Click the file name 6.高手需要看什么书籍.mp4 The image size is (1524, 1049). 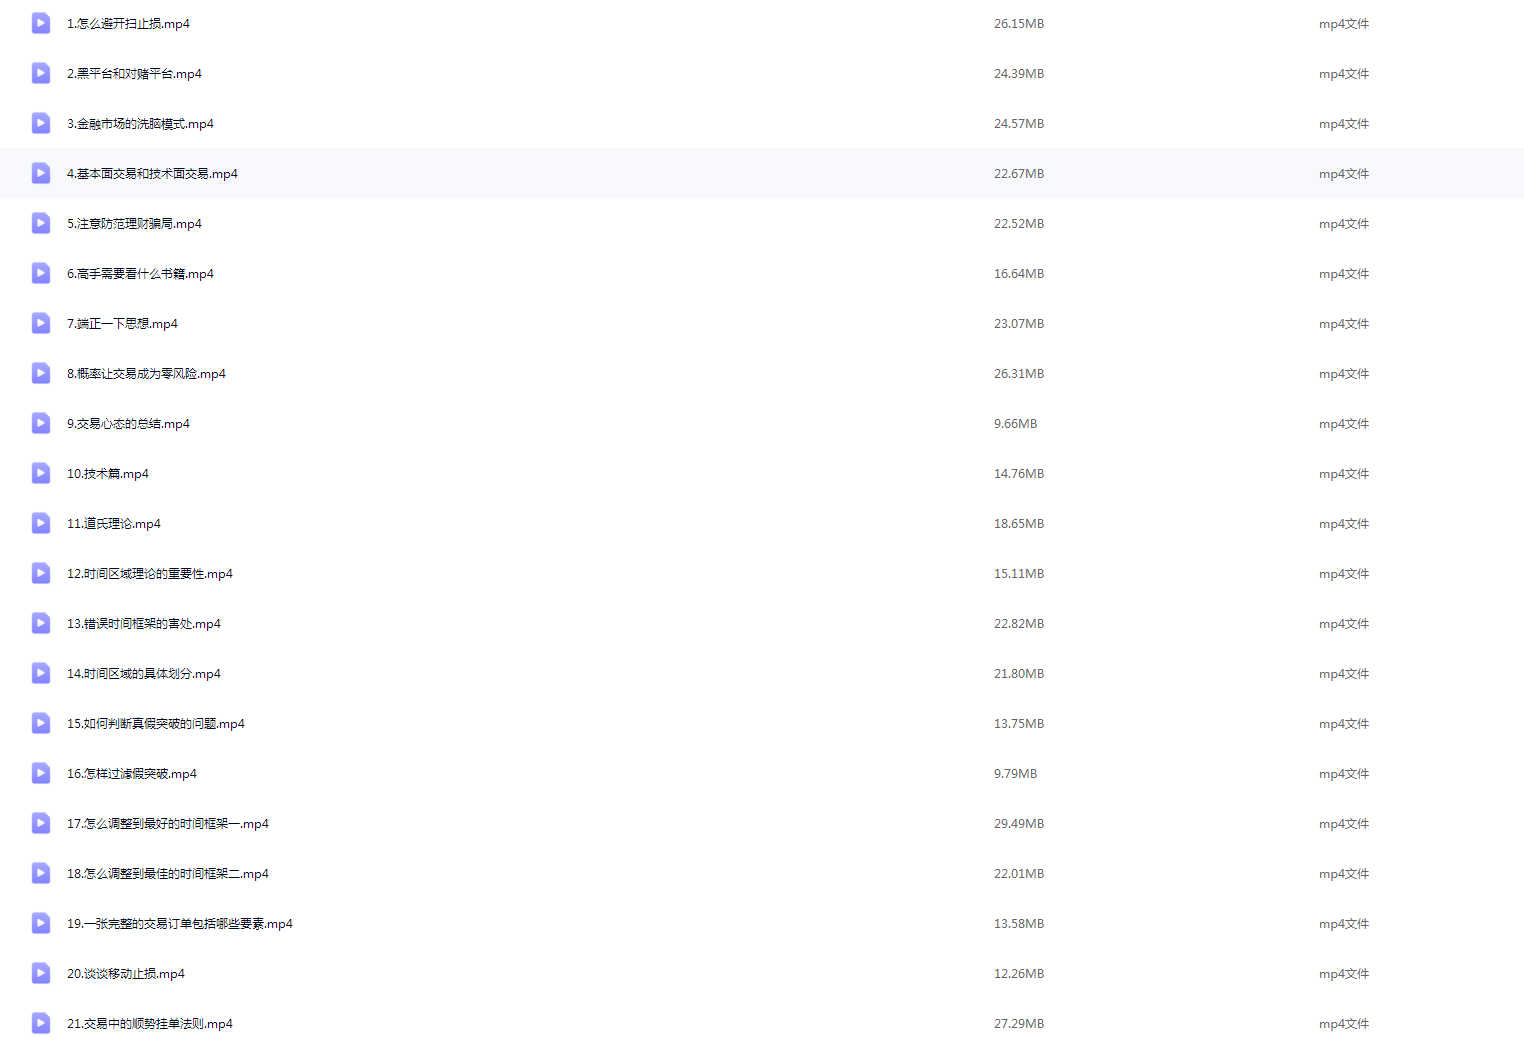click(x=140, y=274)
